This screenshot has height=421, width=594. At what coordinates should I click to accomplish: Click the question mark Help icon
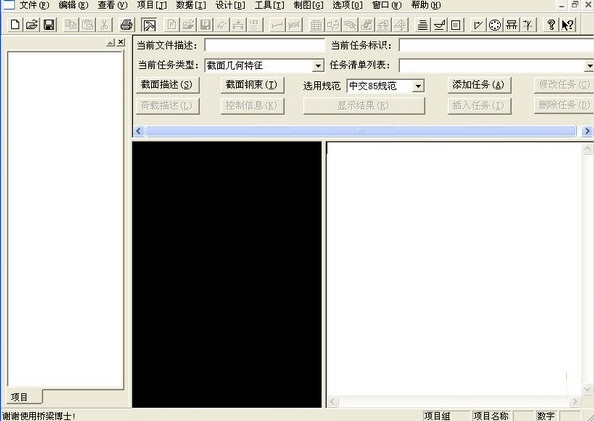(x=551, y=25)
